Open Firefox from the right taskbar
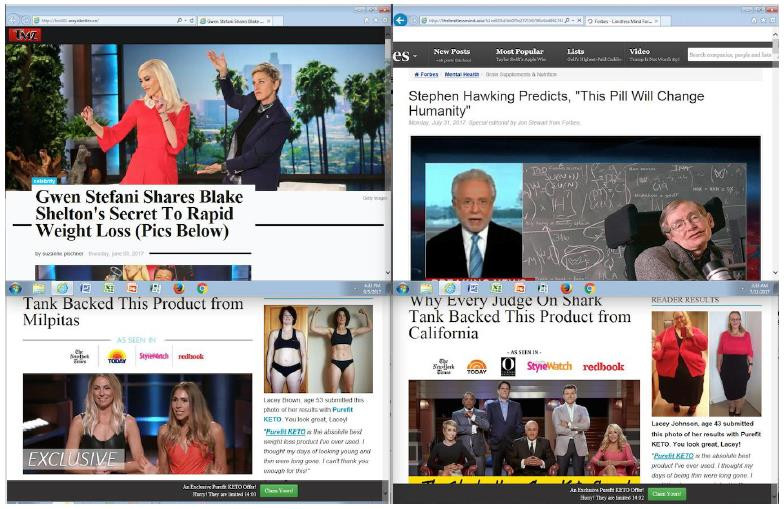 coord(566,288)
